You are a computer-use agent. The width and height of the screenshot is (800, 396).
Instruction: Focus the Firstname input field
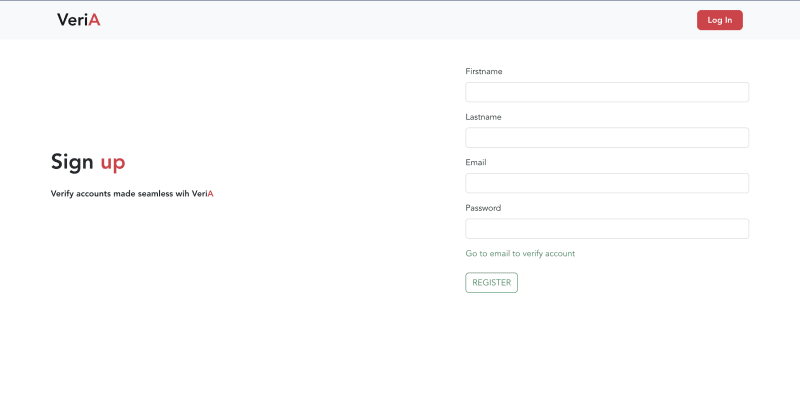[607, 92]
